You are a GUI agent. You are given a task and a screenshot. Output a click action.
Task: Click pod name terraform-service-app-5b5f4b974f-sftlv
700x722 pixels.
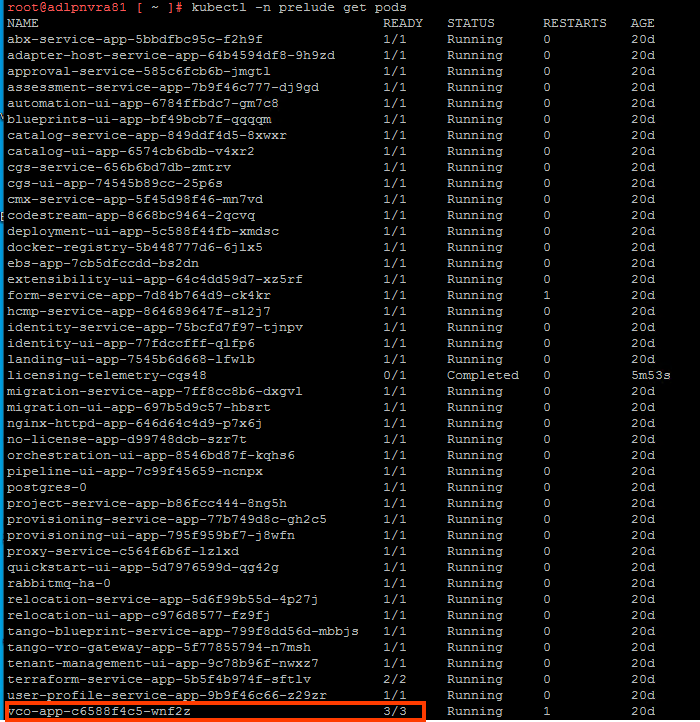coord(159,679)
